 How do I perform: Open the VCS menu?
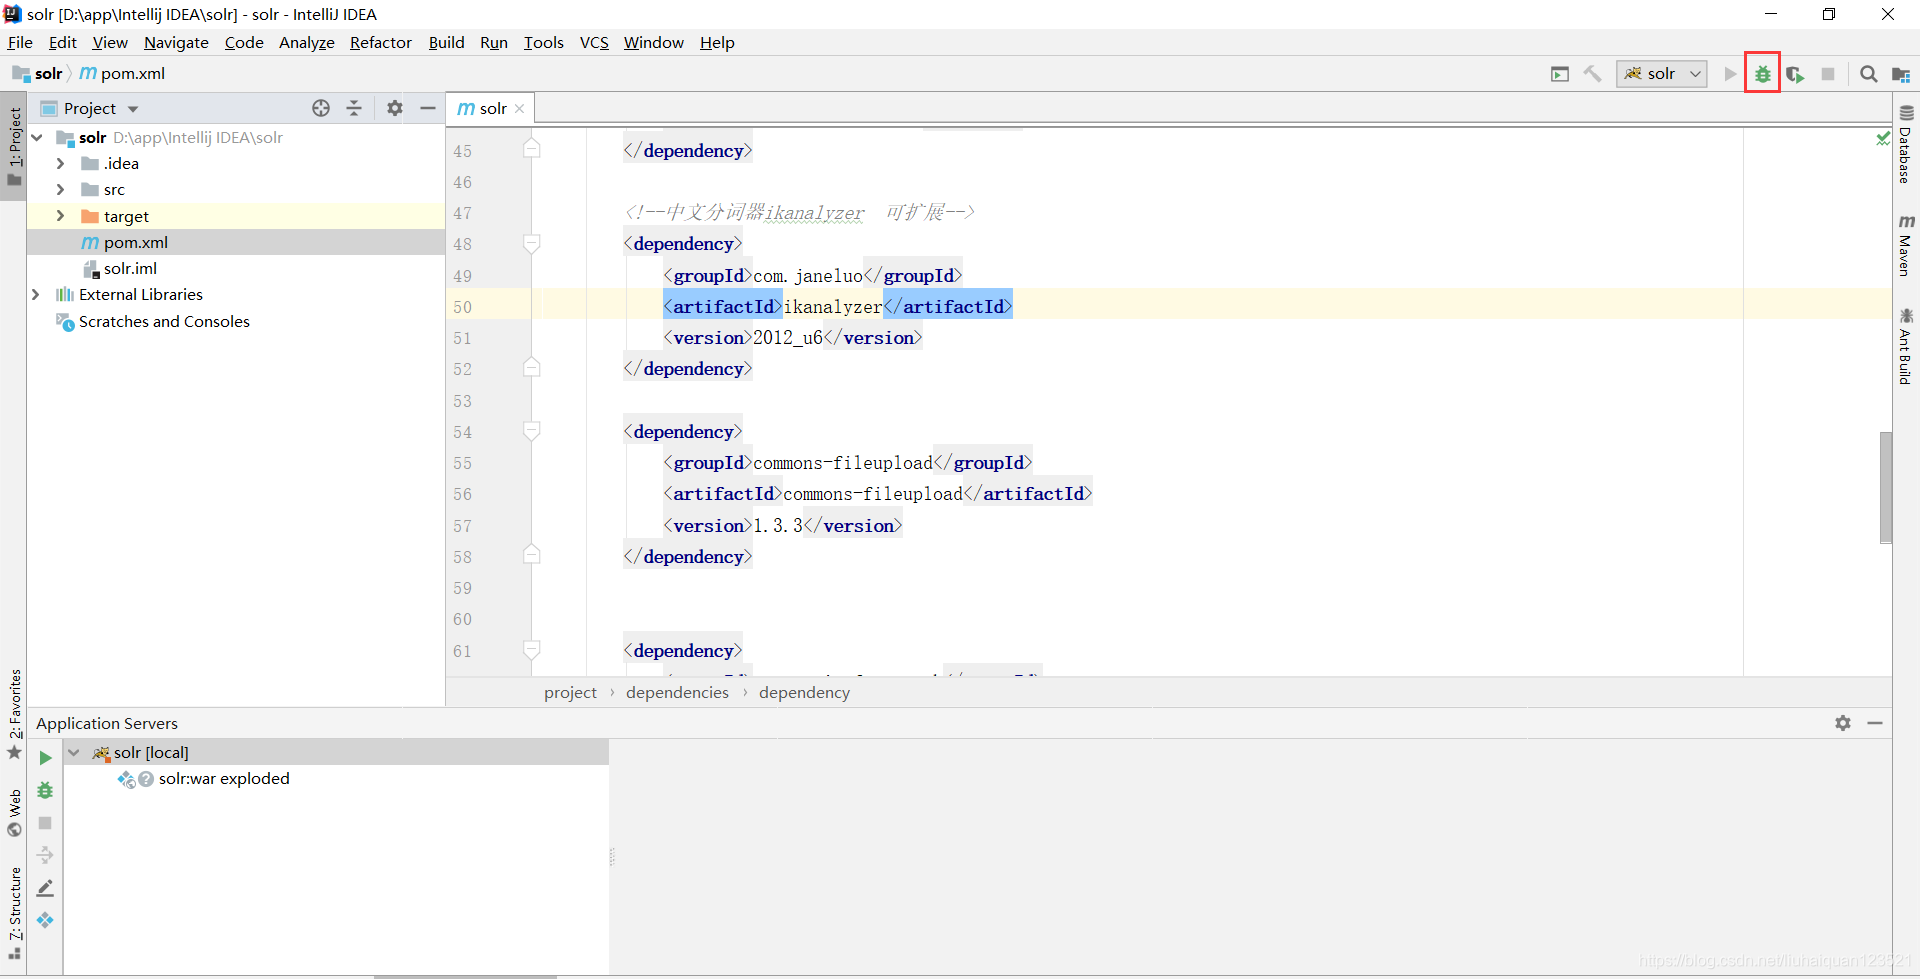(x=594, y=42)
